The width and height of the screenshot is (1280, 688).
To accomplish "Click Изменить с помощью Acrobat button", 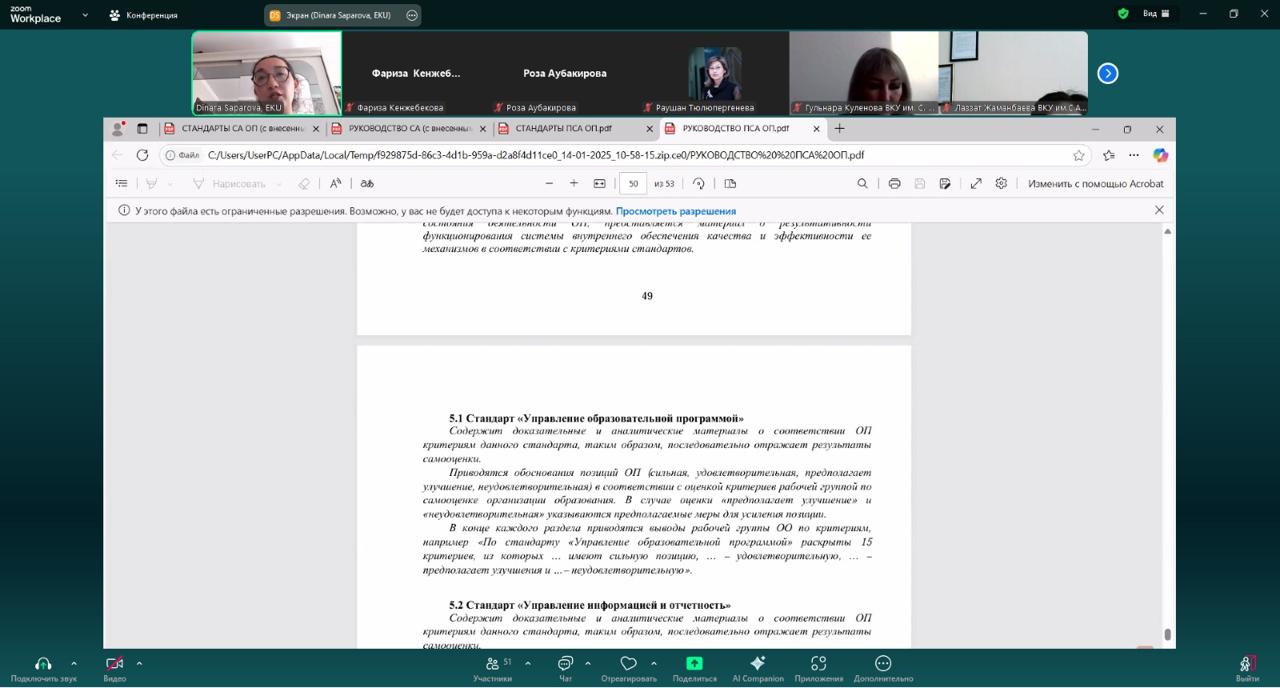I will tap(1095, 184).
